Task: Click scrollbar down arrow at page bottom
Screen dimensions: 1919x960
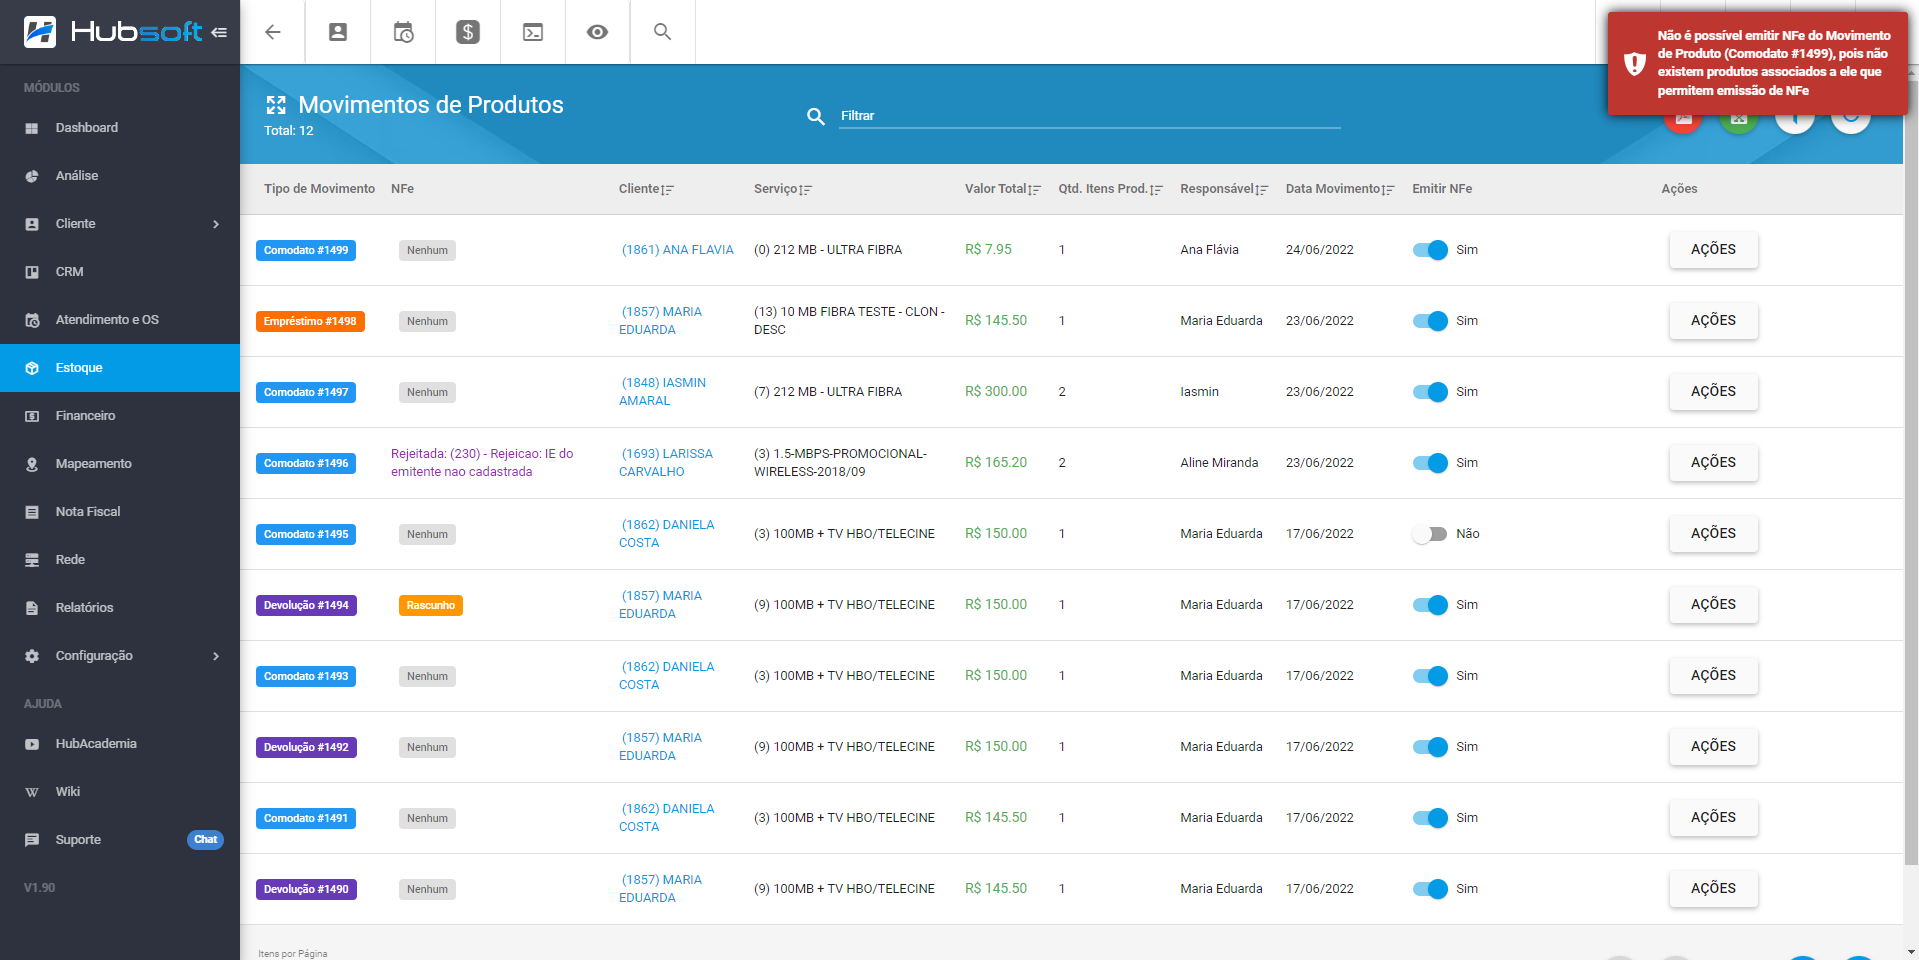Action: 1911,952
